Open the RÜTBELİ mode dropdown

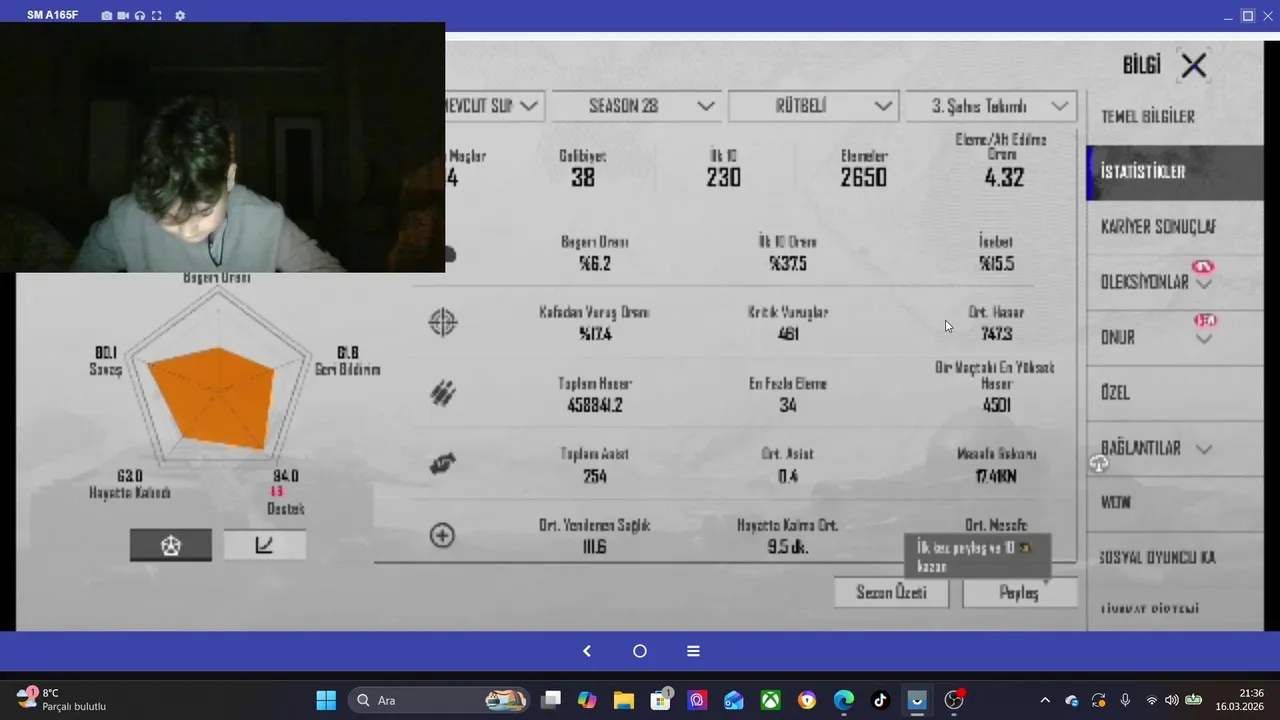pyautogui.click(x=812, y=106)
